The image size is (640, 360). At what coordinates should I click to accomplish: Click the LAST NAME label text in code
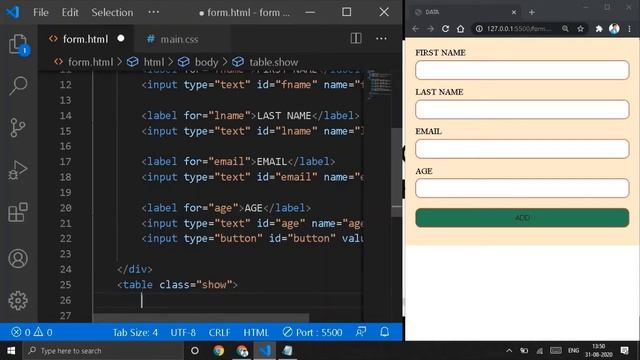(x=284, y=116)
